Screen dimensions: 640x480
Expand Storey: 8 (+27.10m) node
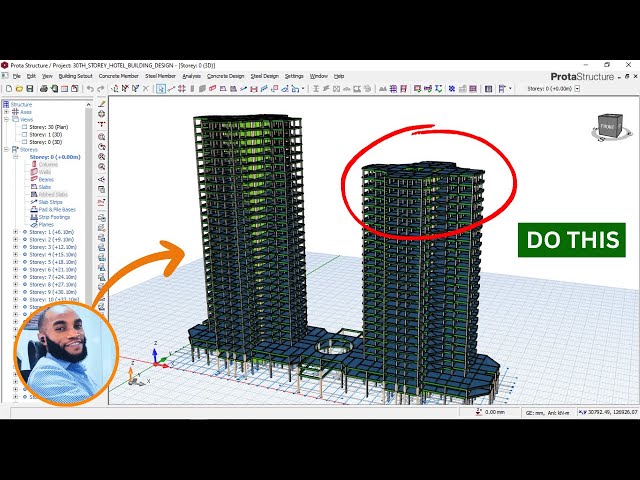pyautogui.click(x=16, y=284)
